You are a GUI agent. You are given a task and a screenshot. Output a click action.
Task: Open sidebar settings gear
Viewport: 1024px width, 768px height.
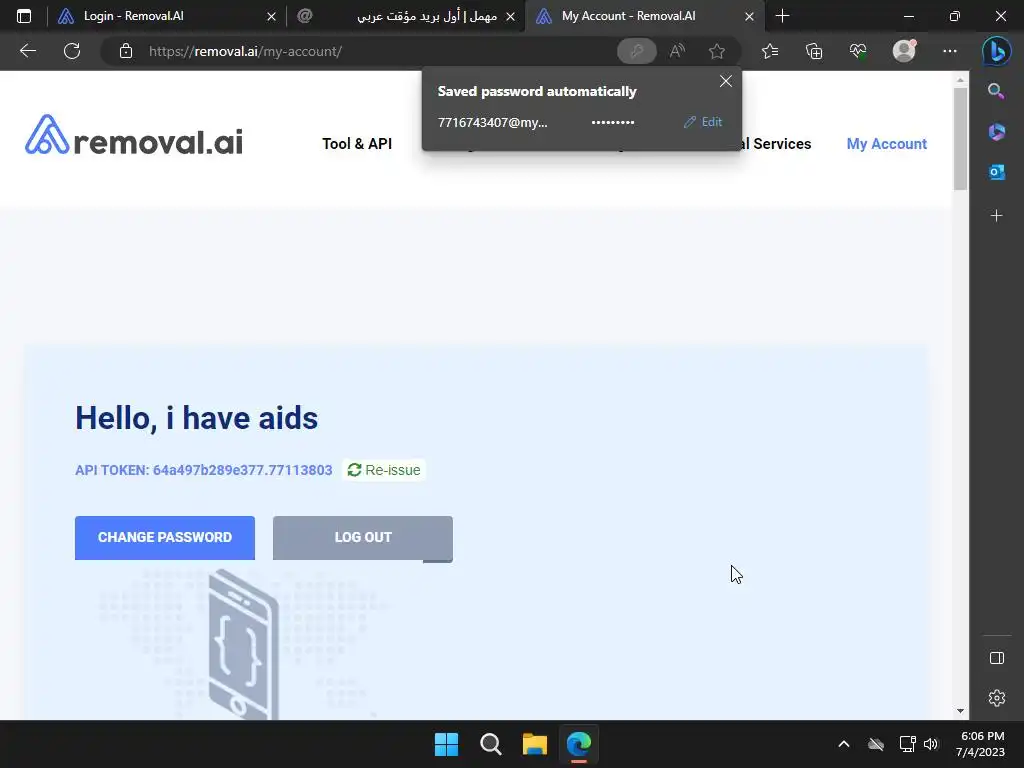click(997, 698)
